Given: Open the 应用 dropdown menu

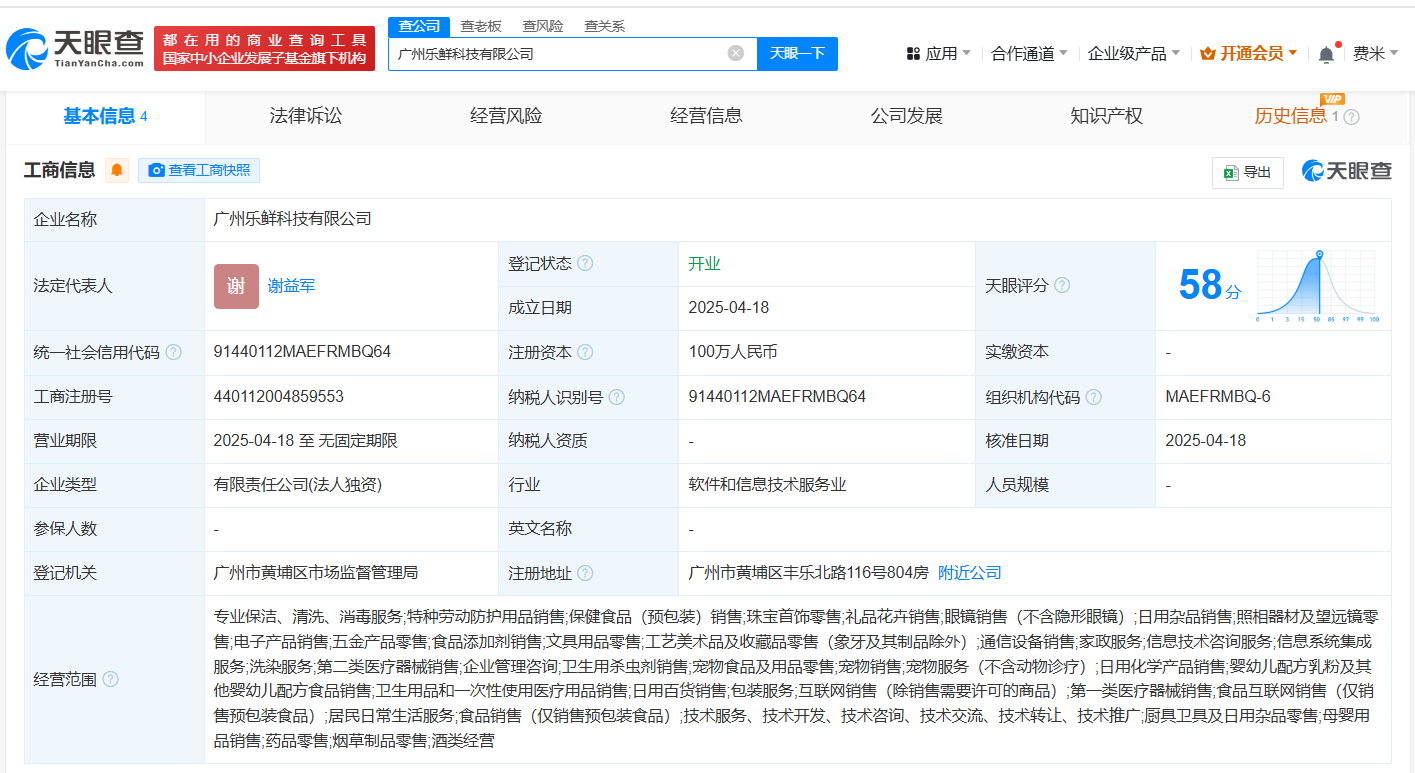Looking at the screenshot, I should [937, 52].
